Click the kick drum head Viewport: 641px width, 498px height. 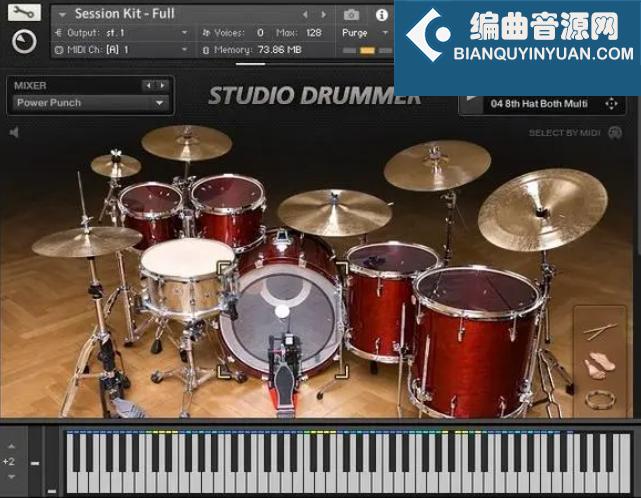point(282,317)
